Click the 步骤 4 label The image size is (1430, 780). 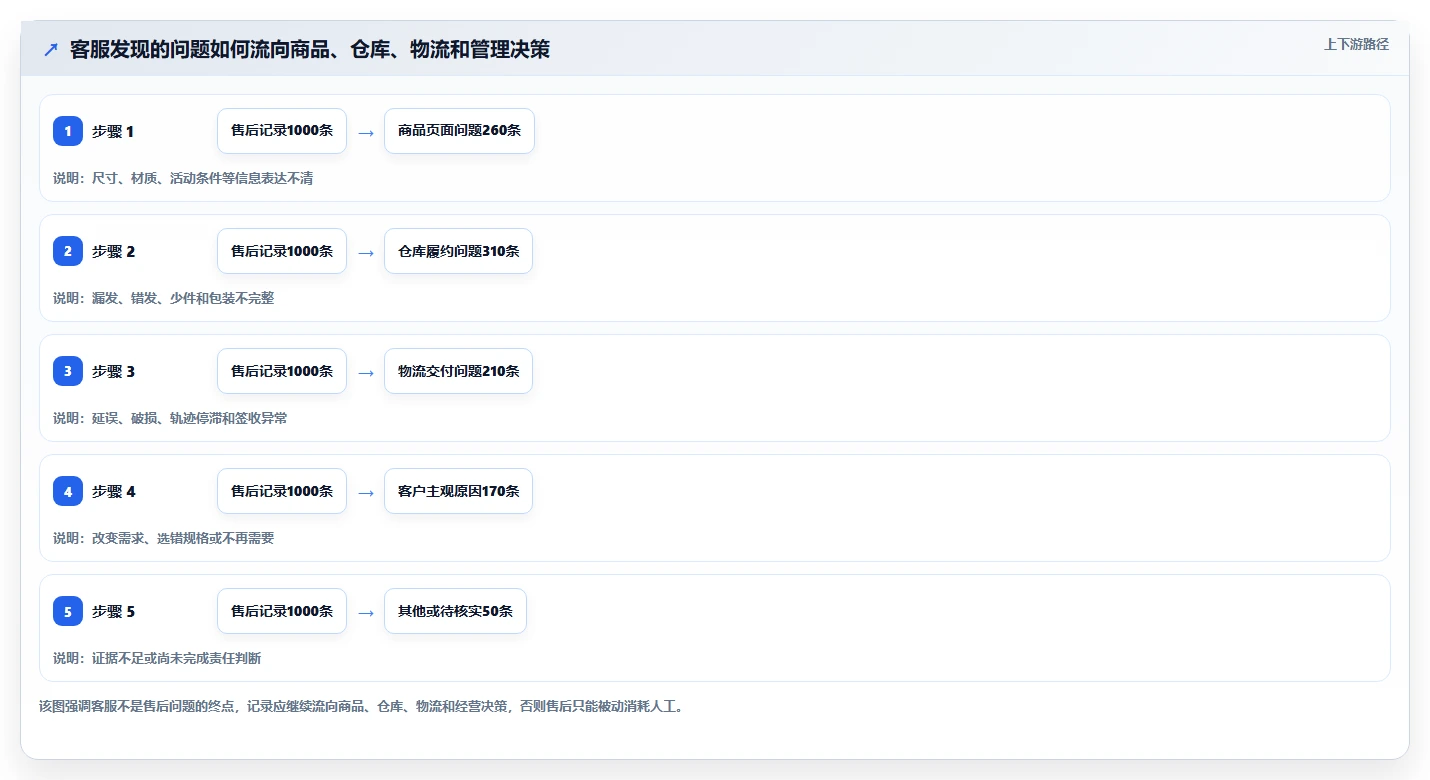[x=113, y=492]
